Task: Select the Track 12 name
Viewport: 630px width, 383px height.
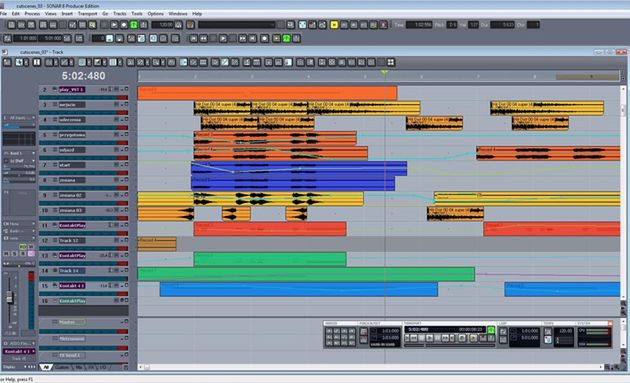Action: (72, 240)
